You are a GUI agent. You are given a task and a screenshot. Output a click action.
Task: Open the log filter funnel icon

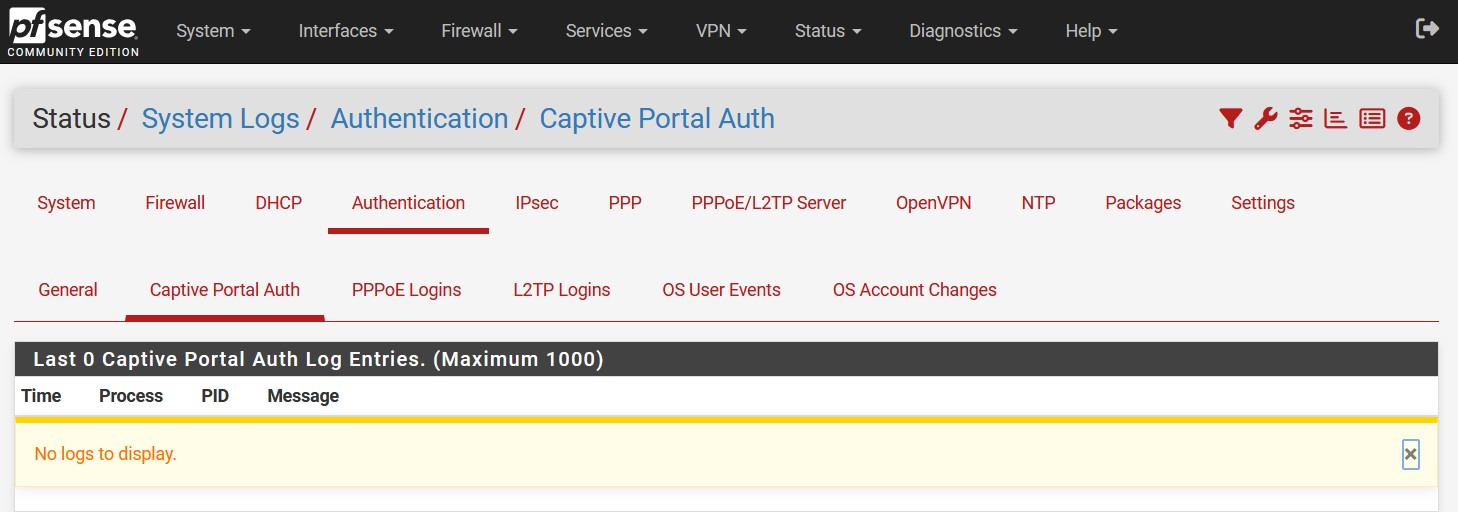(1230, 118)
